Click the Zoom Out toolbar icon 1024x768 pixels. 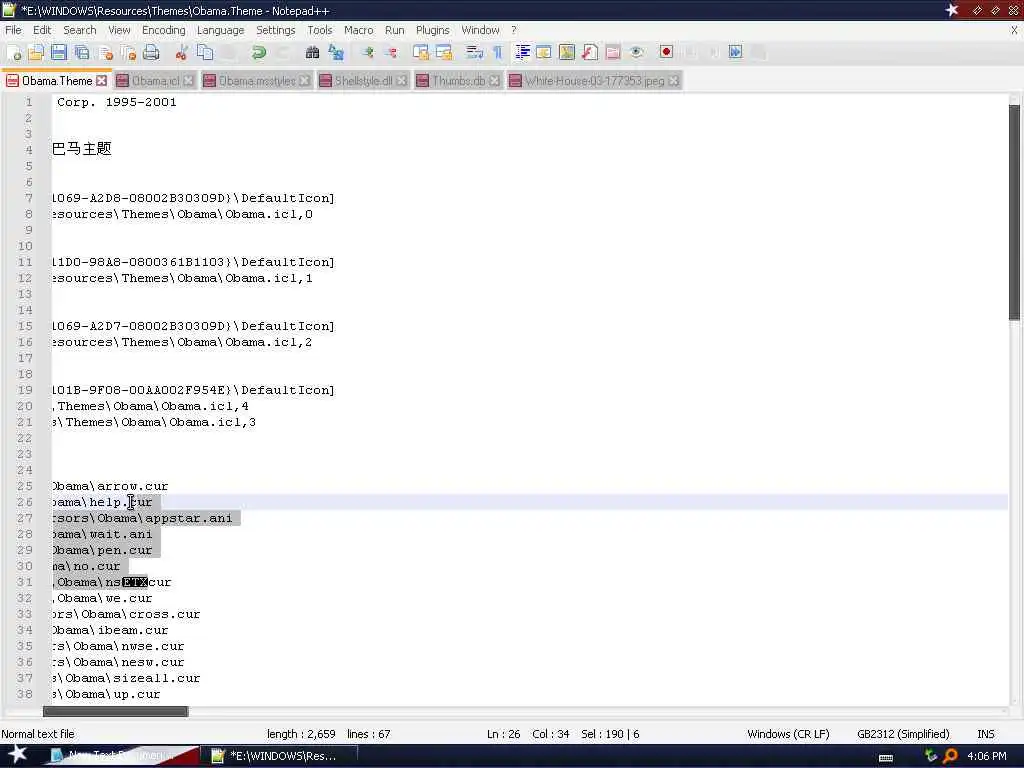pyautogui.click(x=390, y=53)
